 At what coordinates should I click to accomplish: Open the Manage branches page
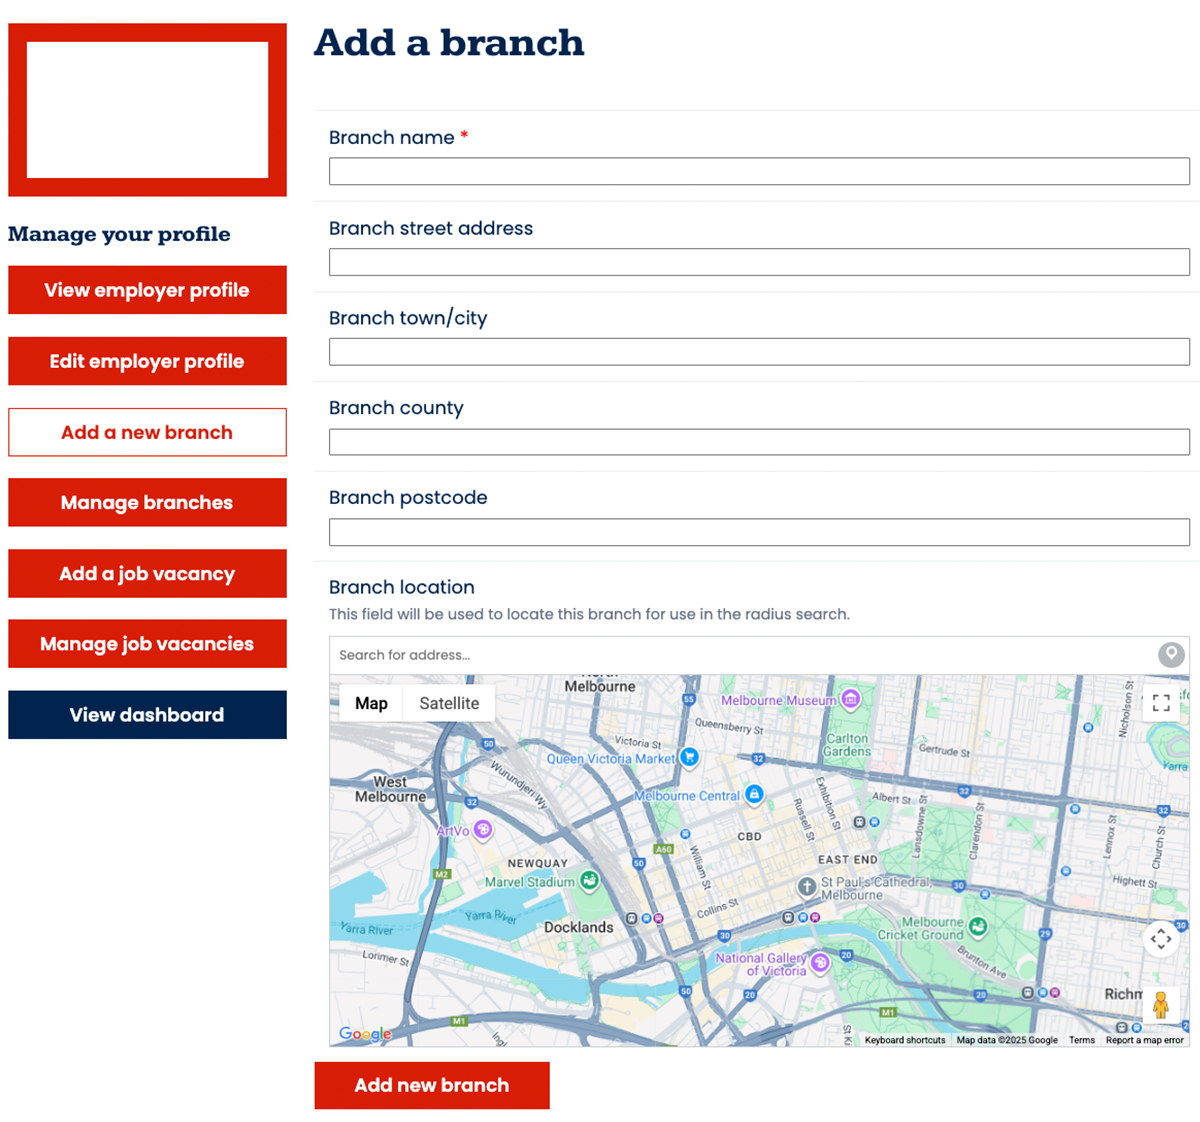[x=147, y=502]
